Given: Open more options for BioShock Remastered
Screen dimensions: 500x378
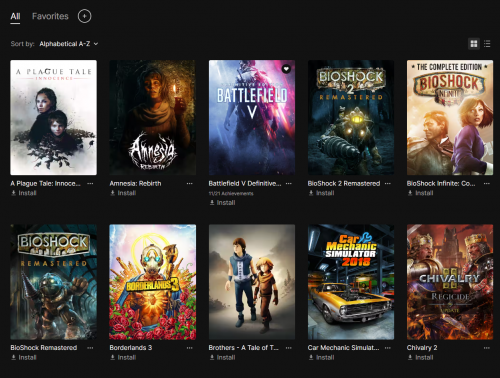Looking at the screenshot, I should [90, 348].
